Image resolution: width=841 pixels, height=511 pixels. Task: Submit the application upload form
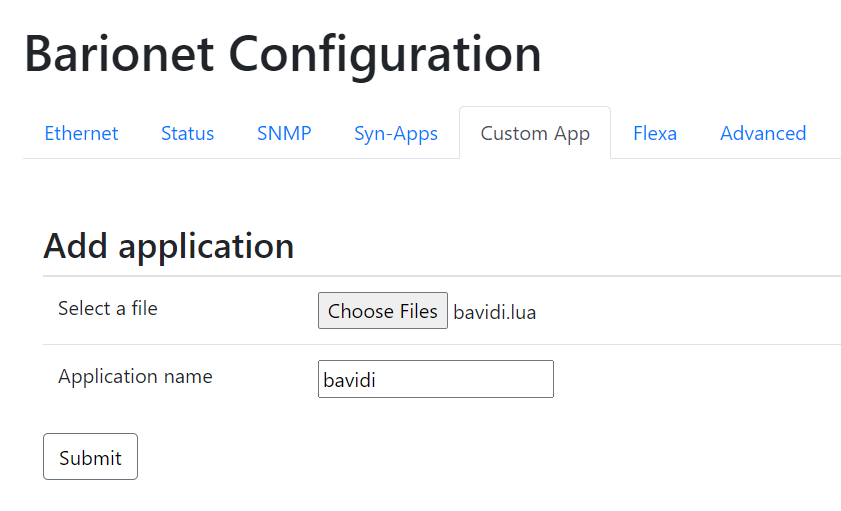click(x=90, y=457)
